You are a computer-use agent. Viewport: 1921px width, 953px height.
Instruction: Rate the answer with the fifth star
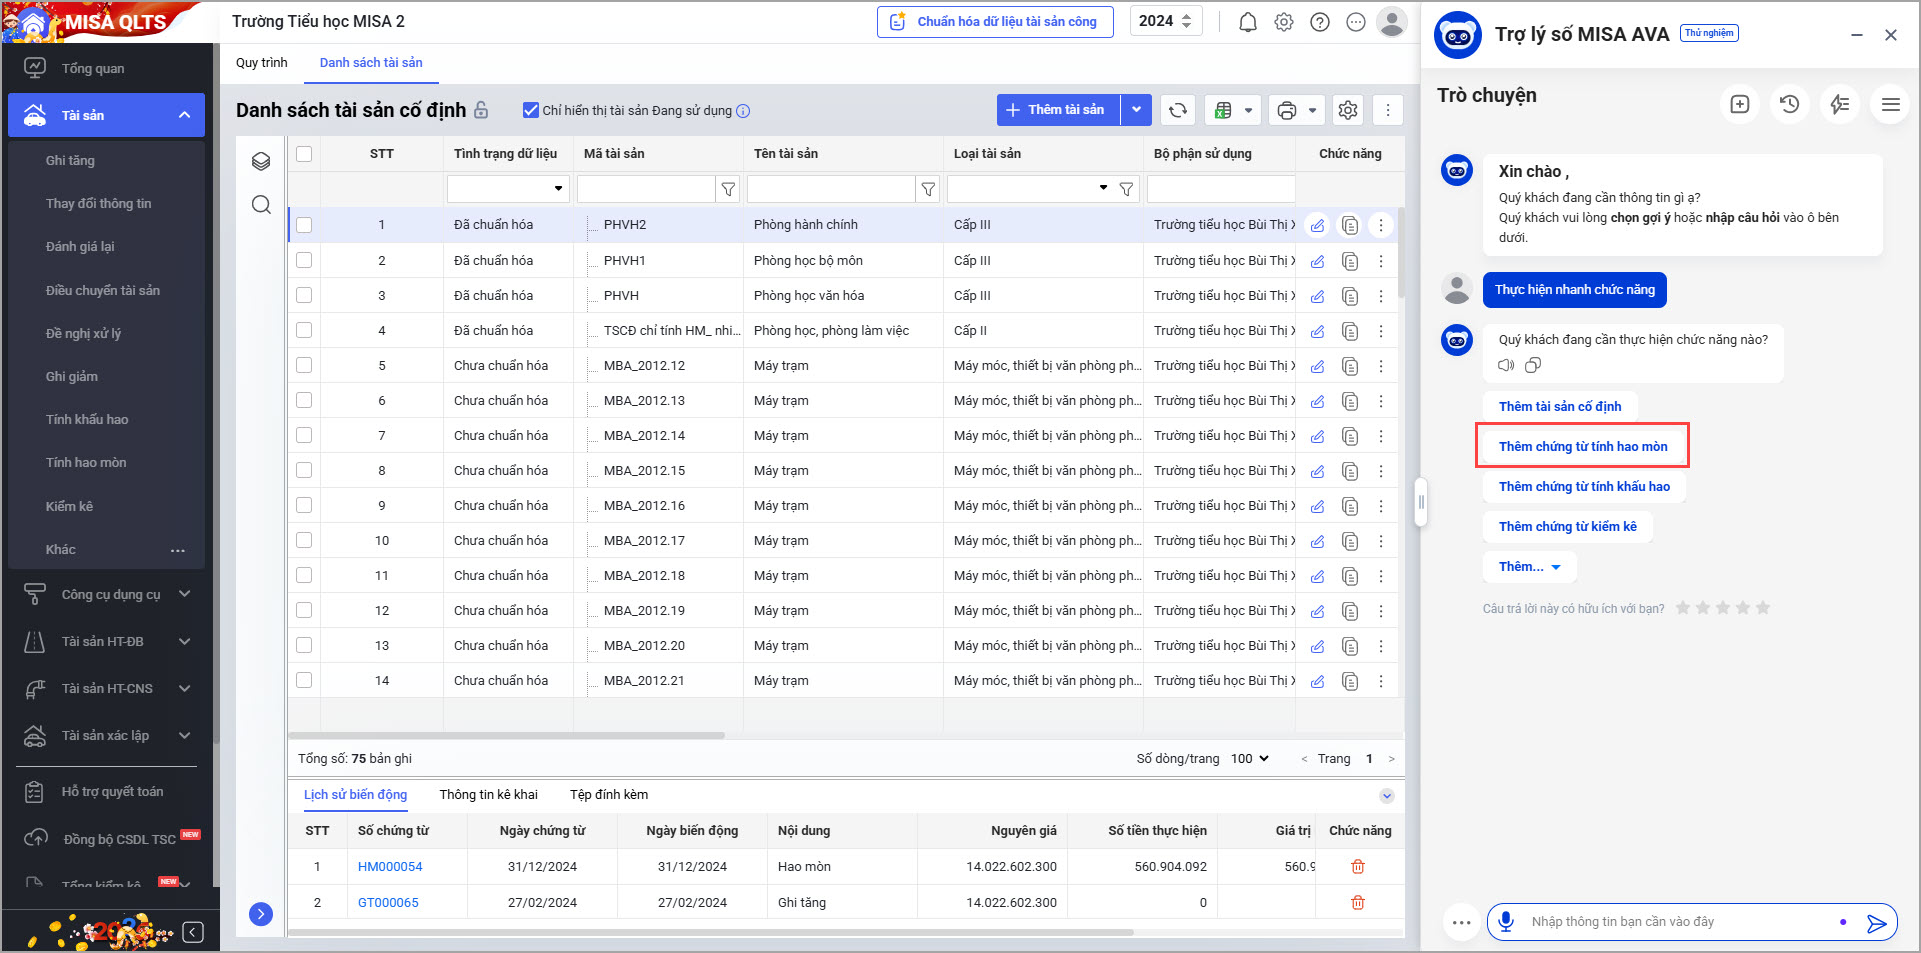[x=1762, y=608]
